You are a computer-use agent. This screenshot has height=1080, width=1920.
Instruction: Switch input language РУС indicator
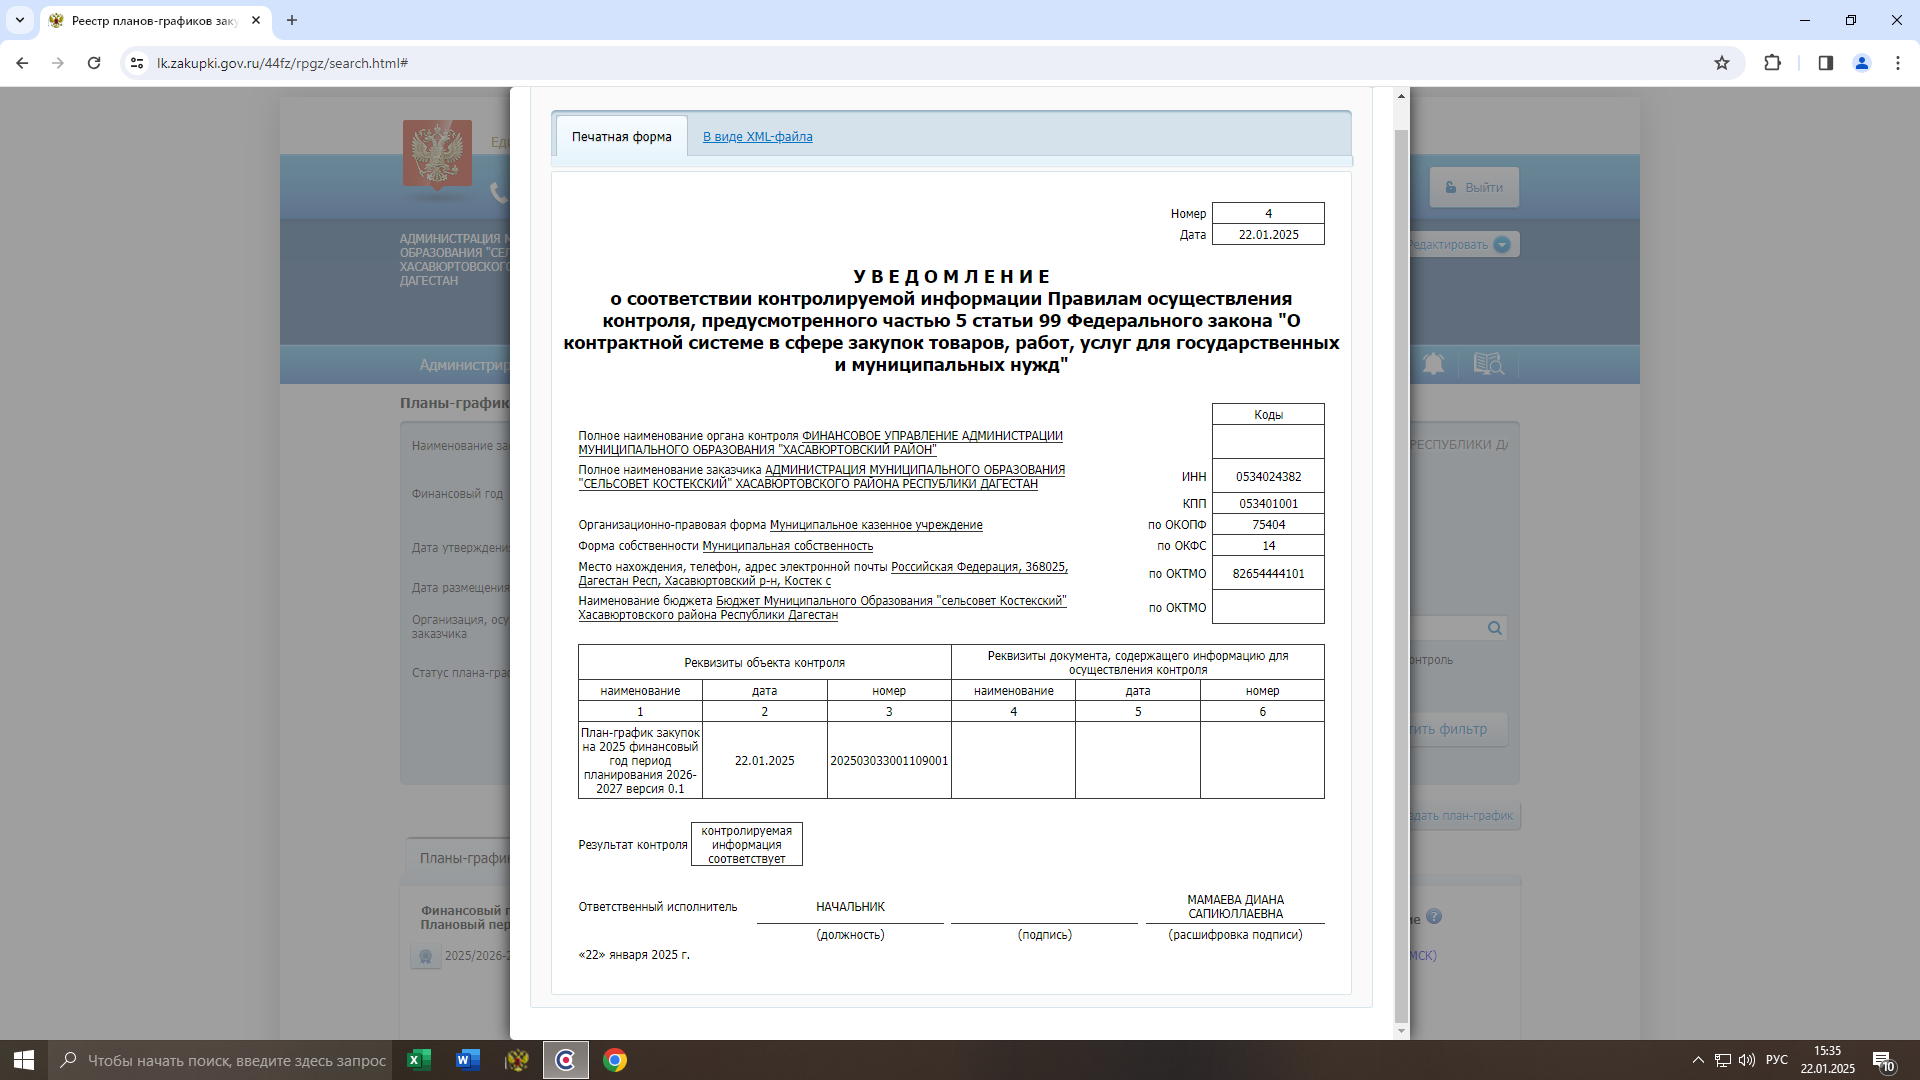point(1777,1060)
